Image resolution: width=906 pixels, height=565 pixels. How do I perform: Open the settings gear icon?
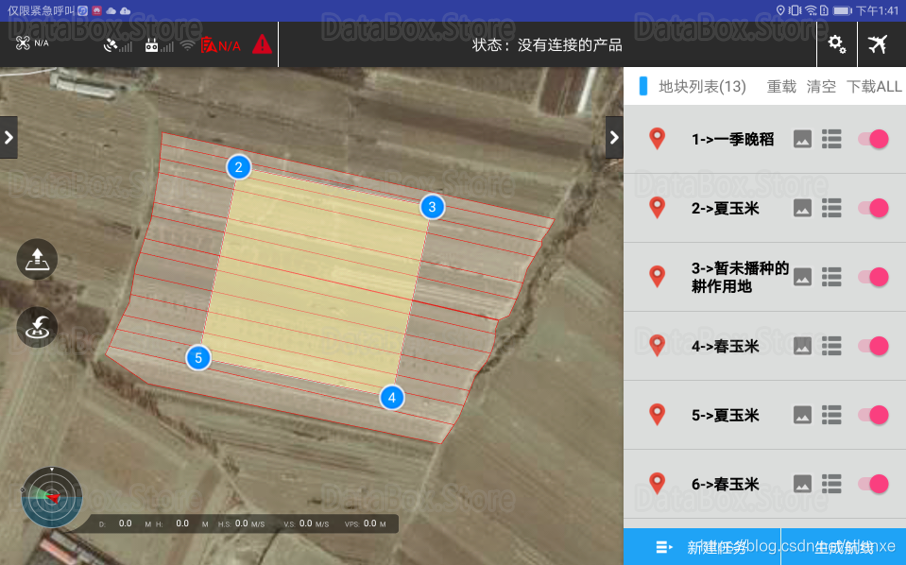coord(837,44)
